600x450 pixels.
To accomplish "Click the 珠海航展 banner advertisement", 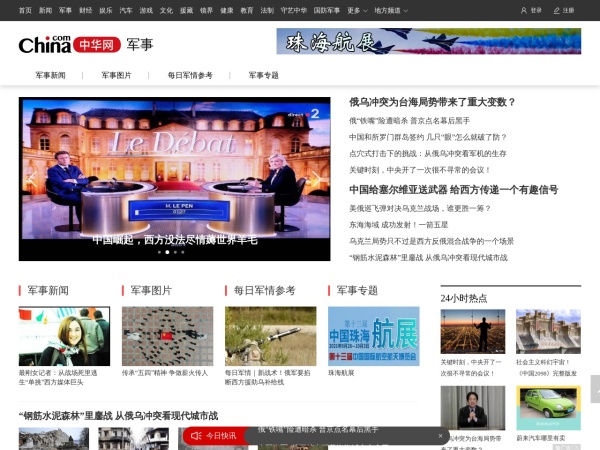I will click(x=414, y=41).
